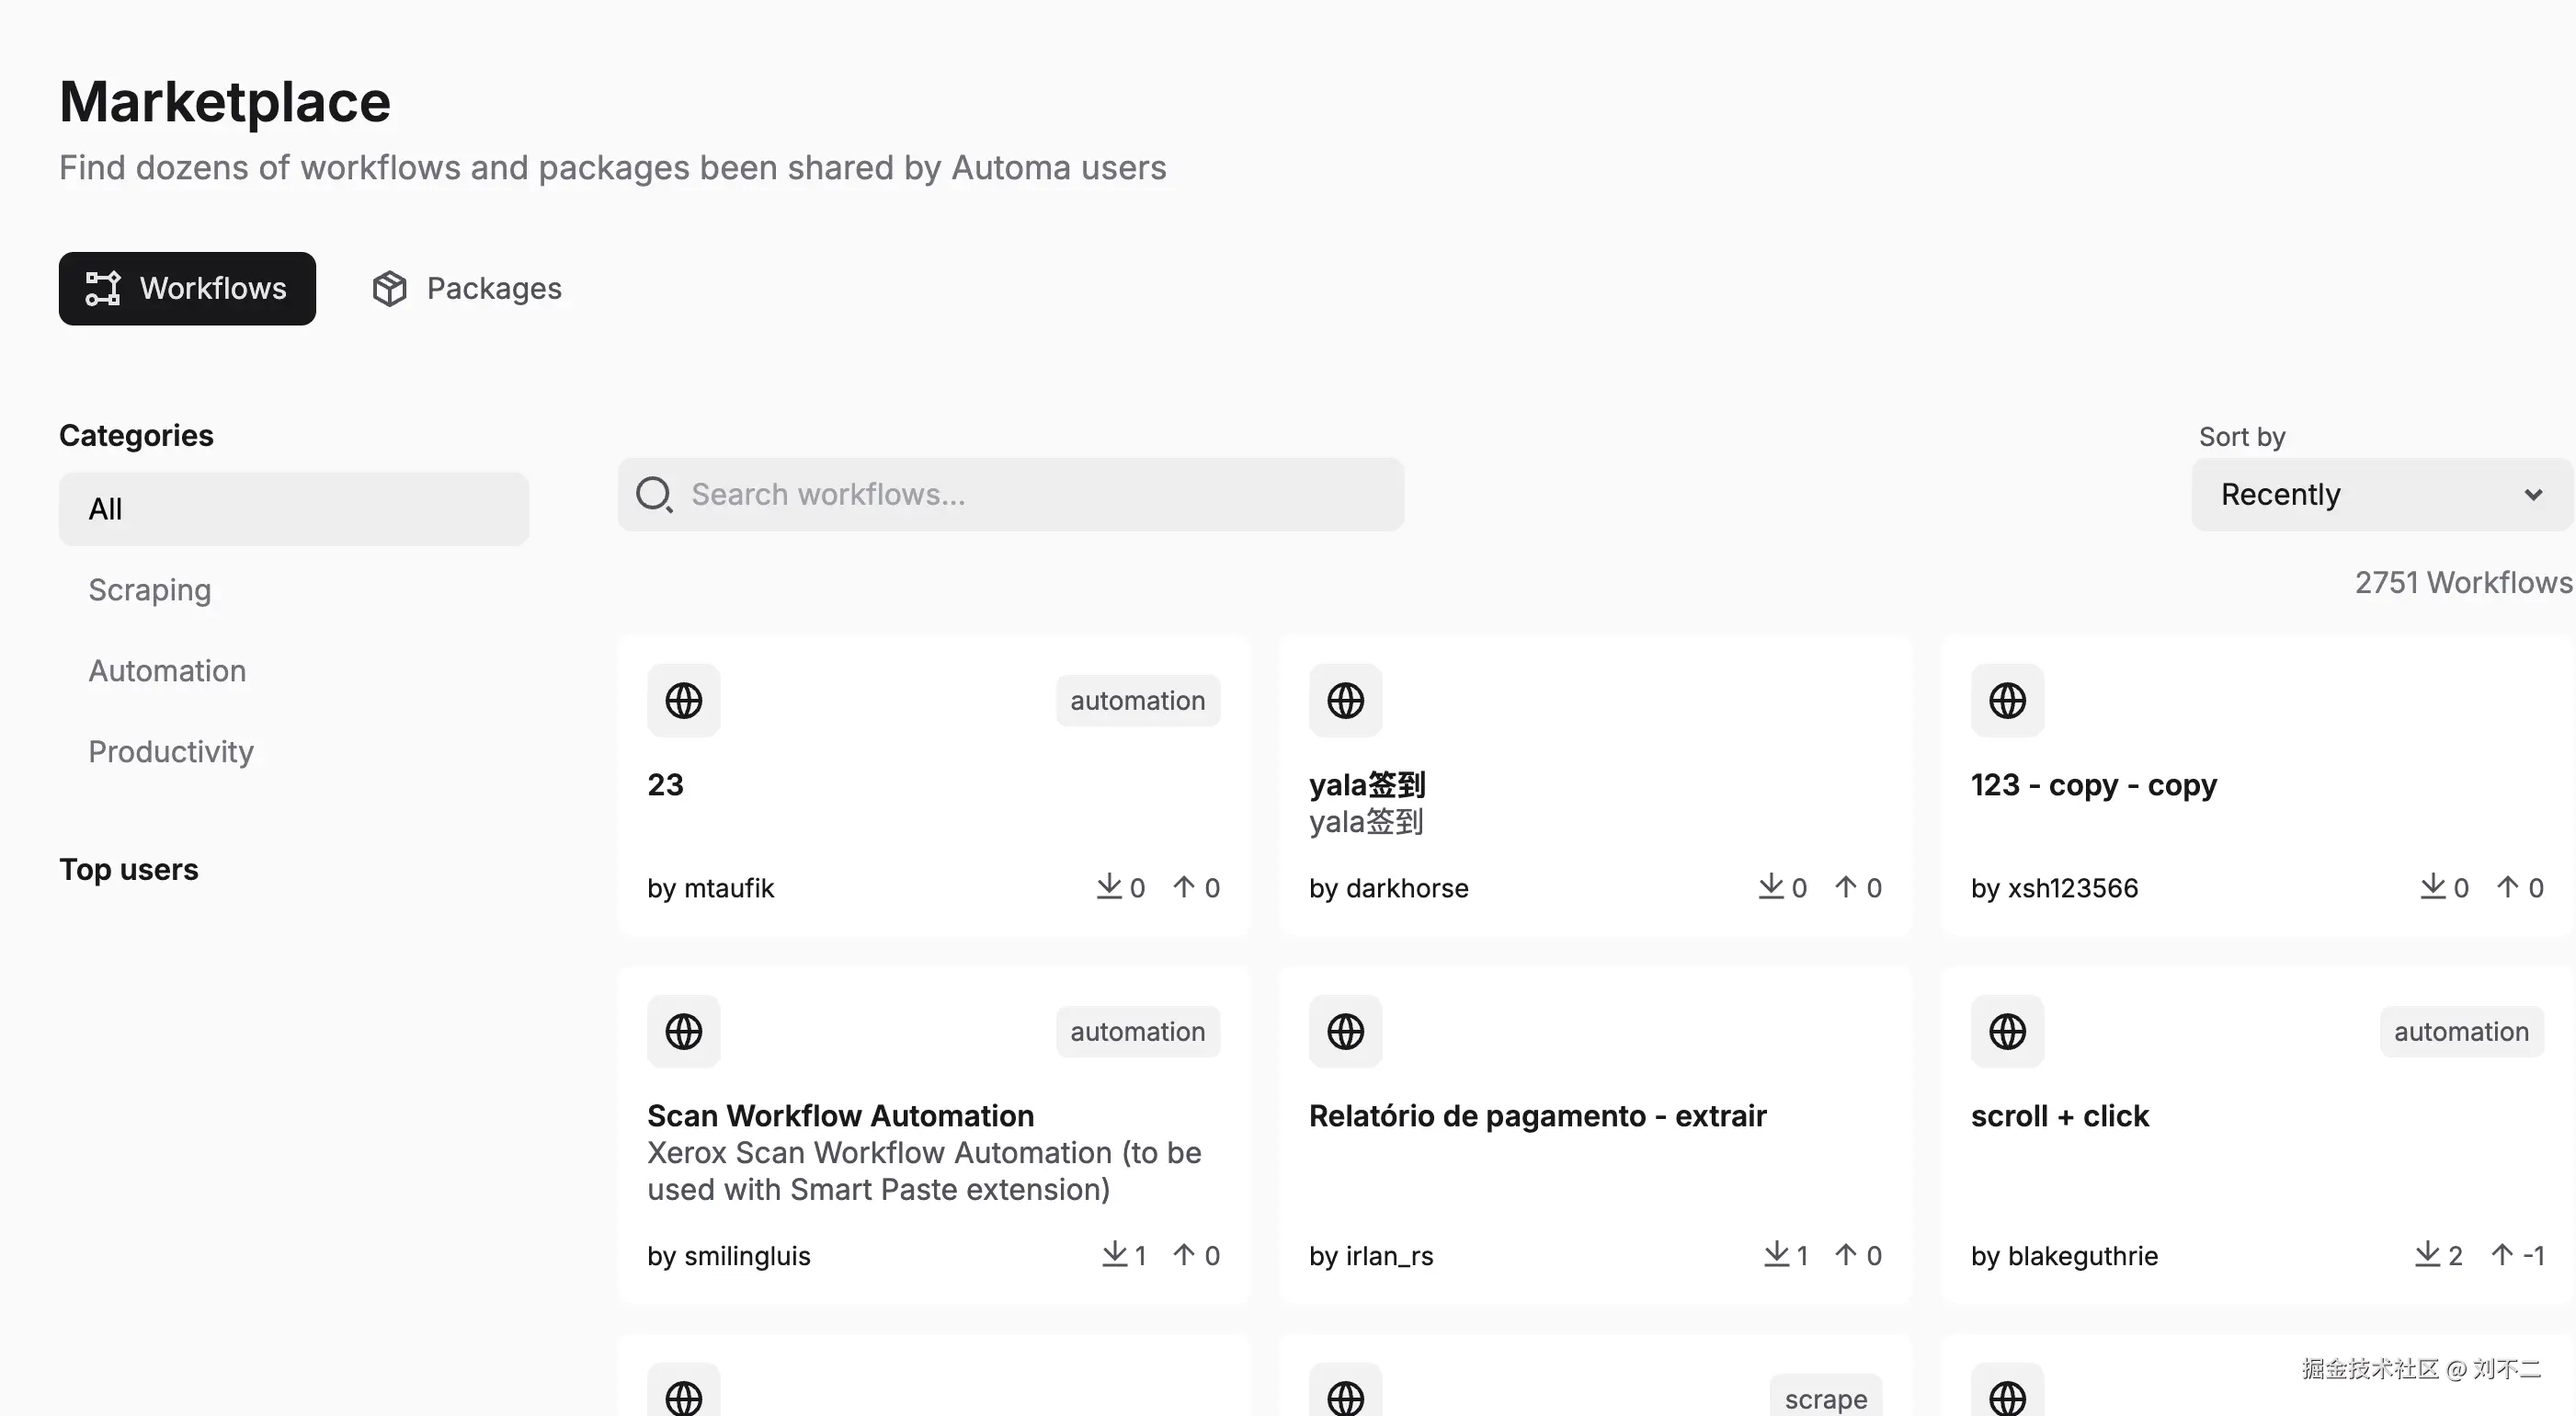
Task: Click the magnifier icon in the search bar
Action: (x=654, y=494)
